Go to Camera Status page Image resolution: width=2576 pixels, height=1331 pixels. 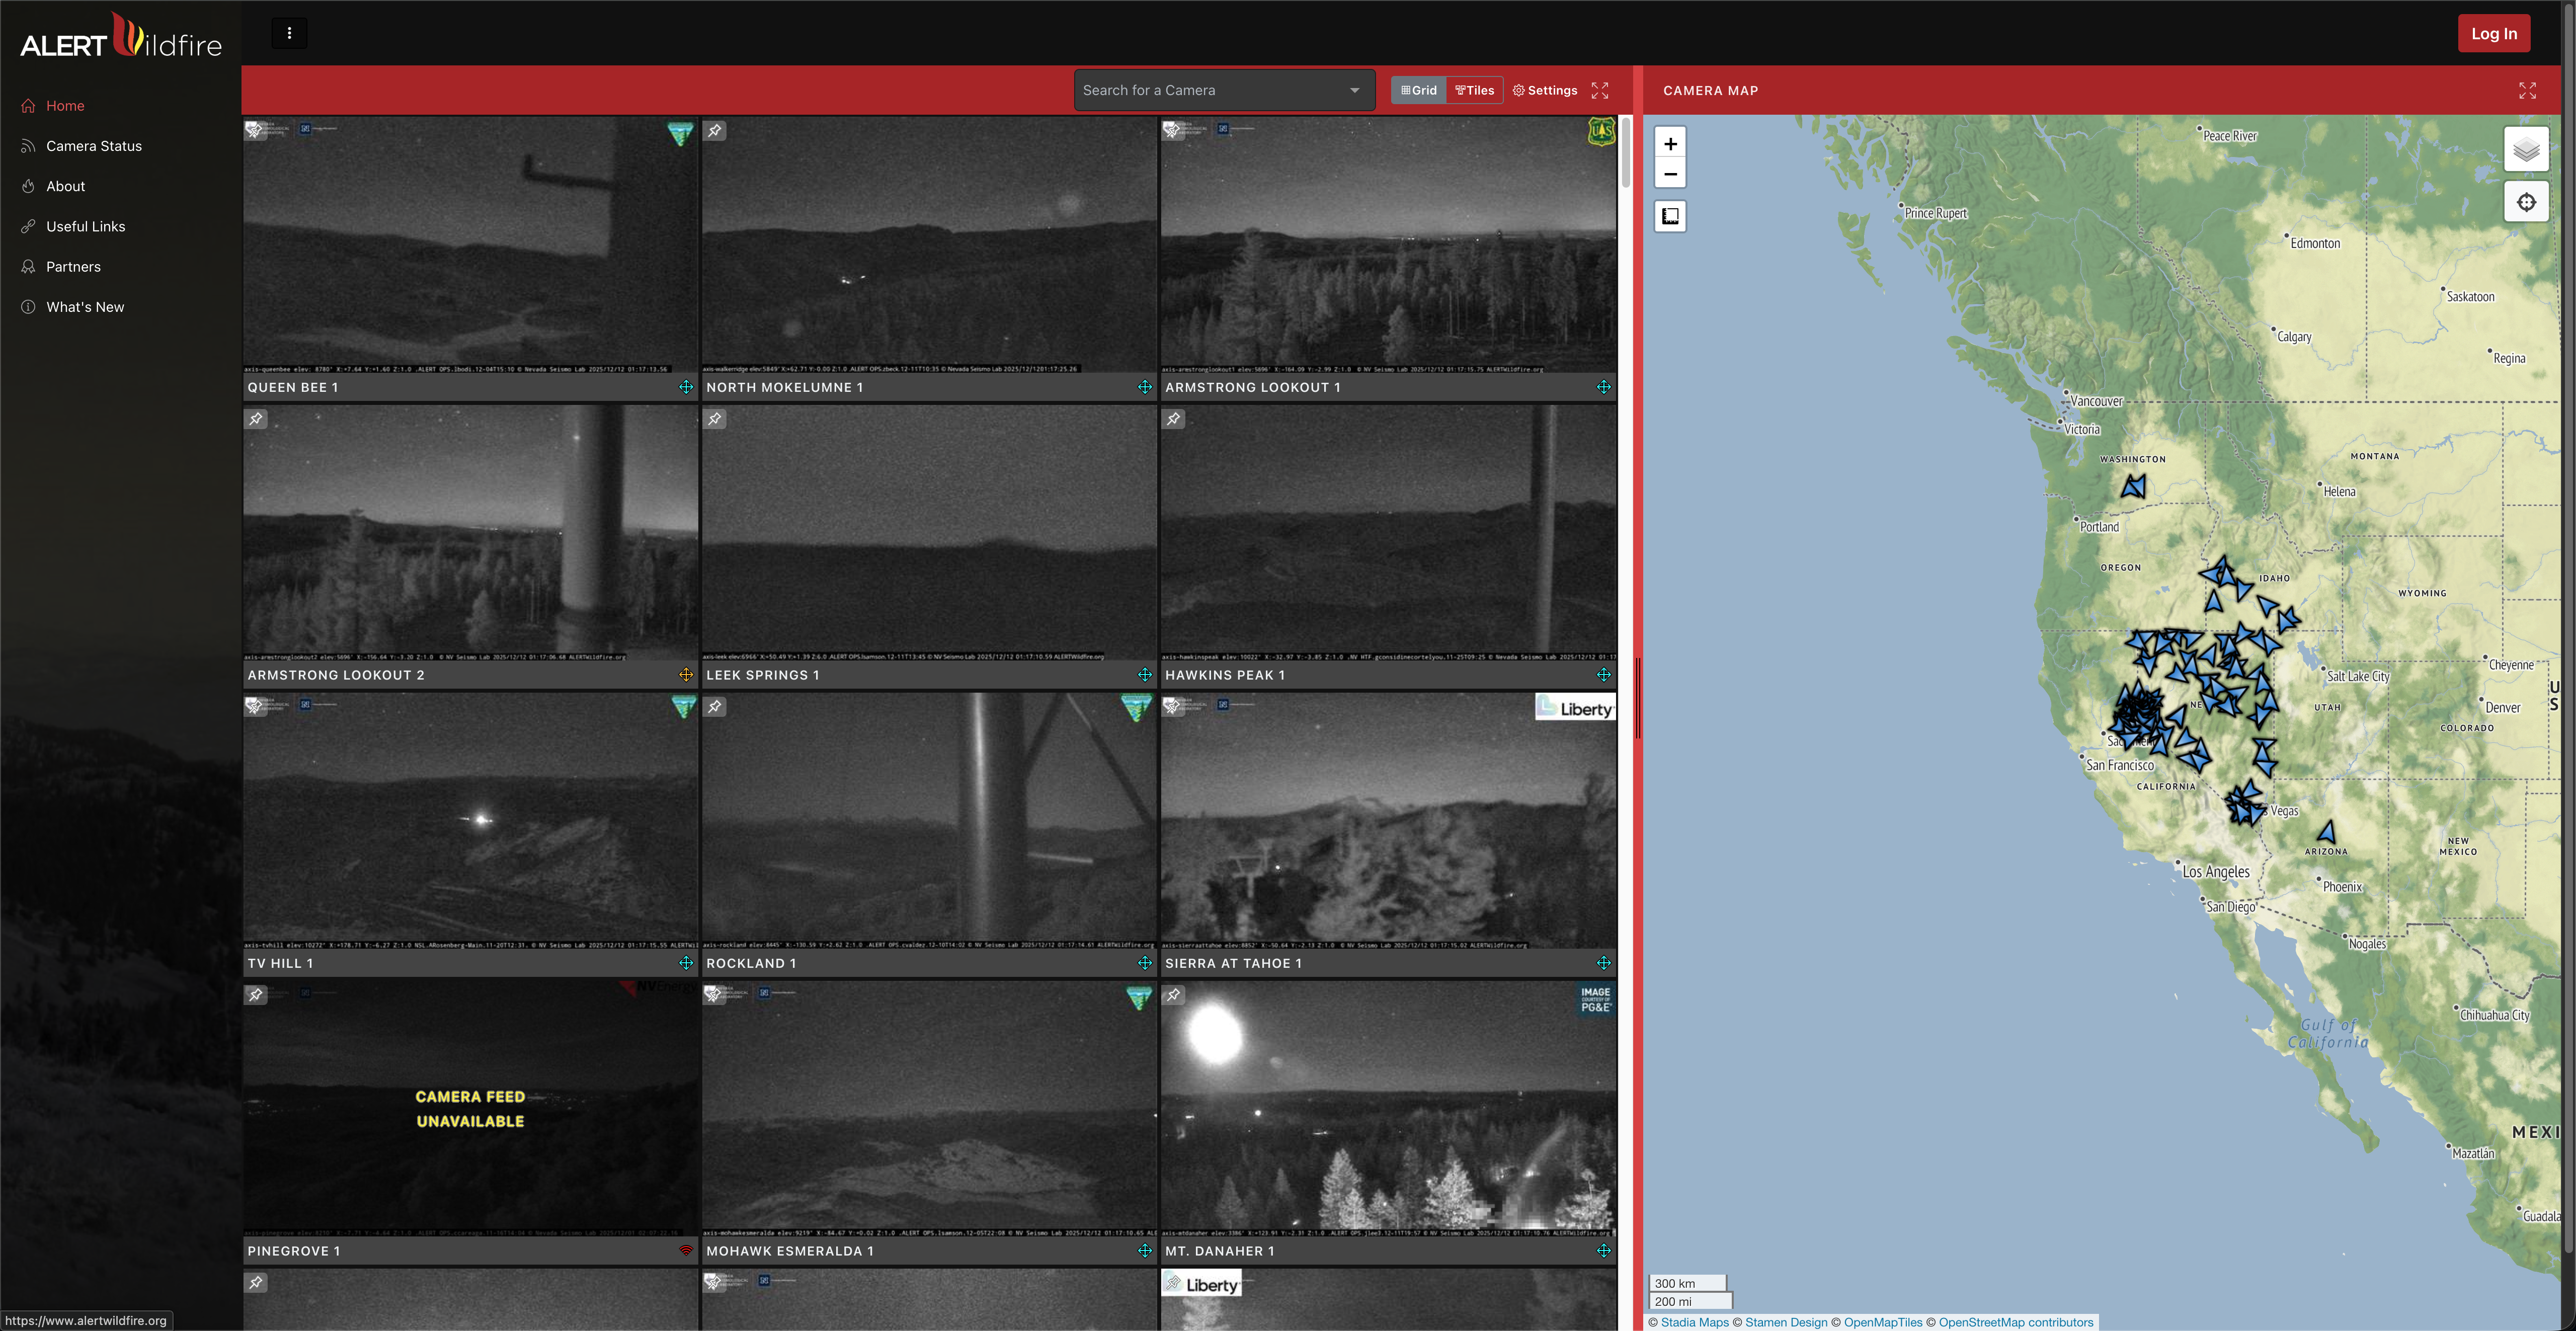[x=94, y=146]
